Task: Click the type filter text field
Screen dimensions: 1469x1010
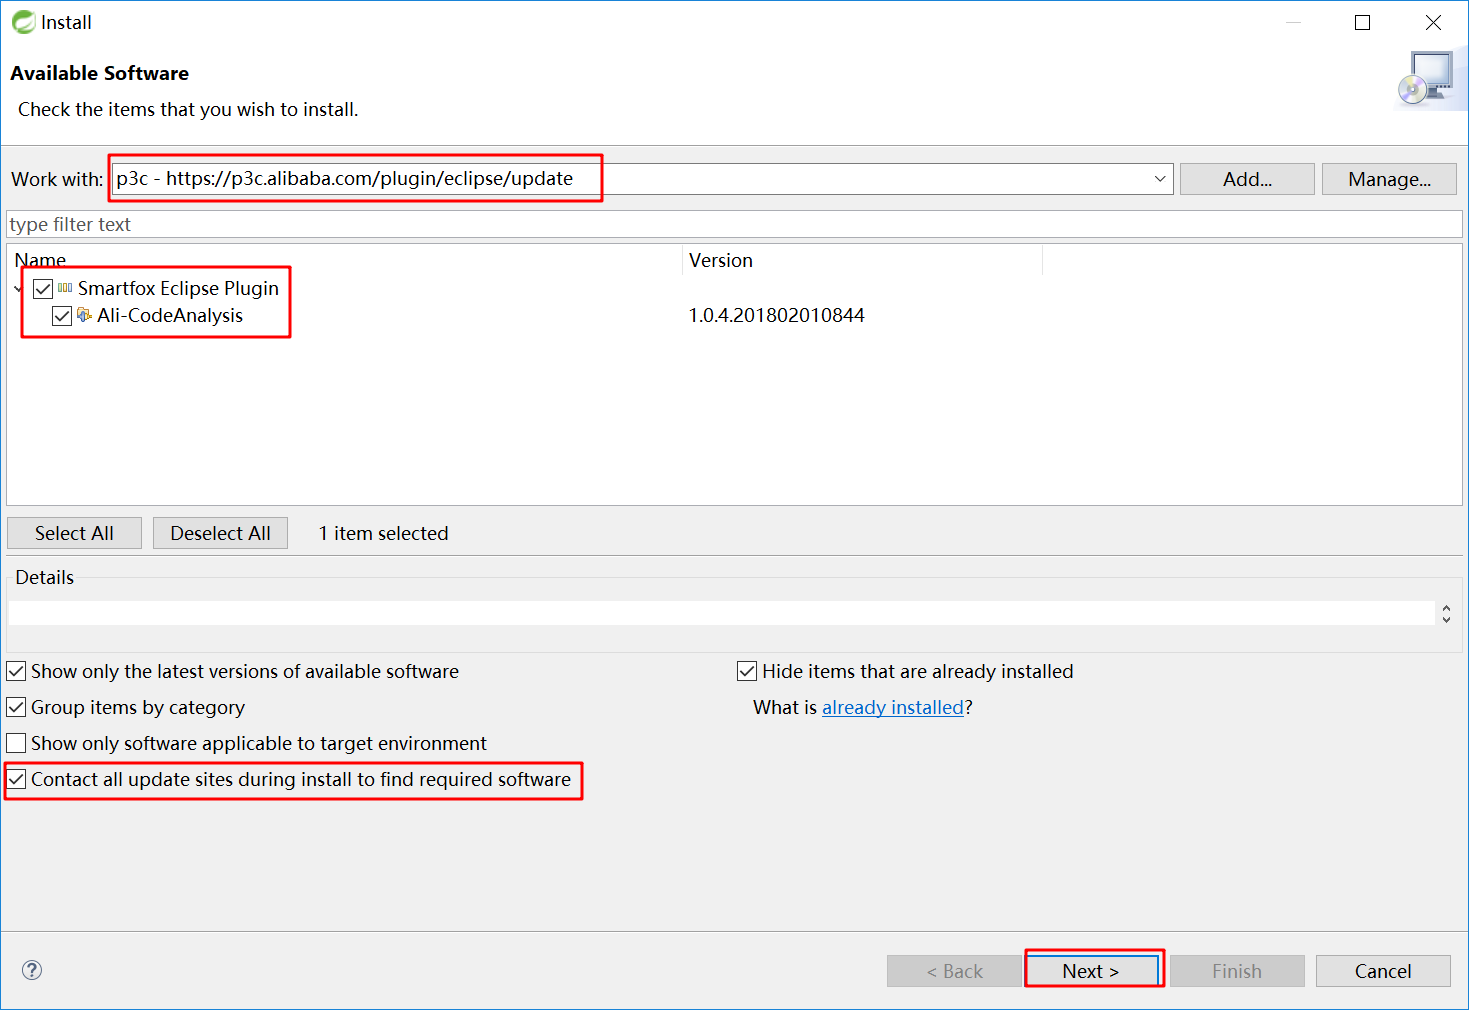Action: pos(734,224)
